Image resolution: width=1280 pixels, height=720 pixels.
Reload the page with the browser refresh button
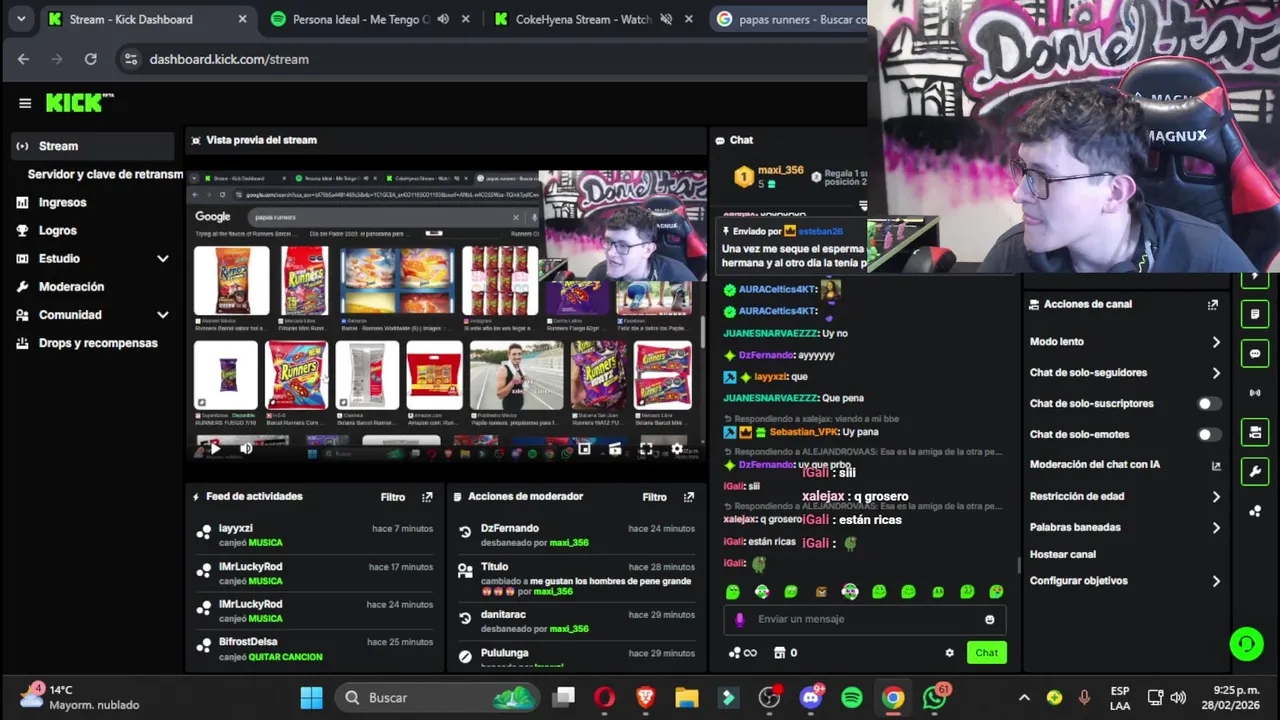pos(91,59)
